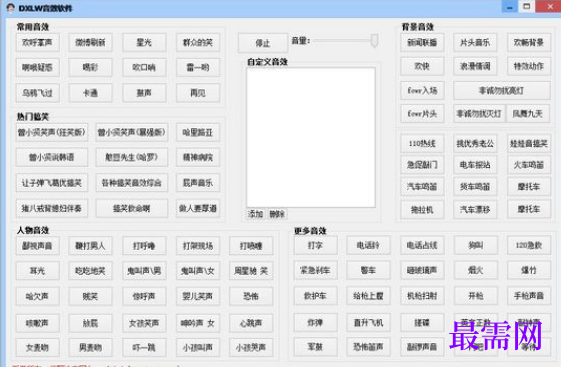The height and width of the screenshot is (367, 561).
Task: Play the 吹口哨 whistle effect
Action: 144,67
